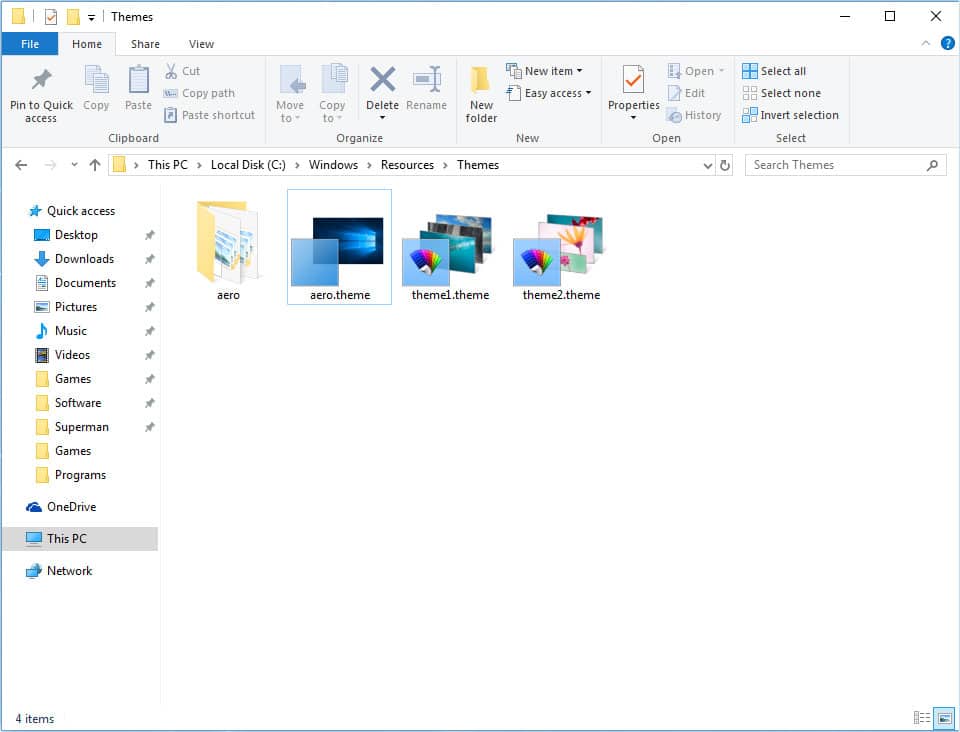Expand address bar history dropdown
The width and height of the screenshot is (960, 732).
click(708, 165)
